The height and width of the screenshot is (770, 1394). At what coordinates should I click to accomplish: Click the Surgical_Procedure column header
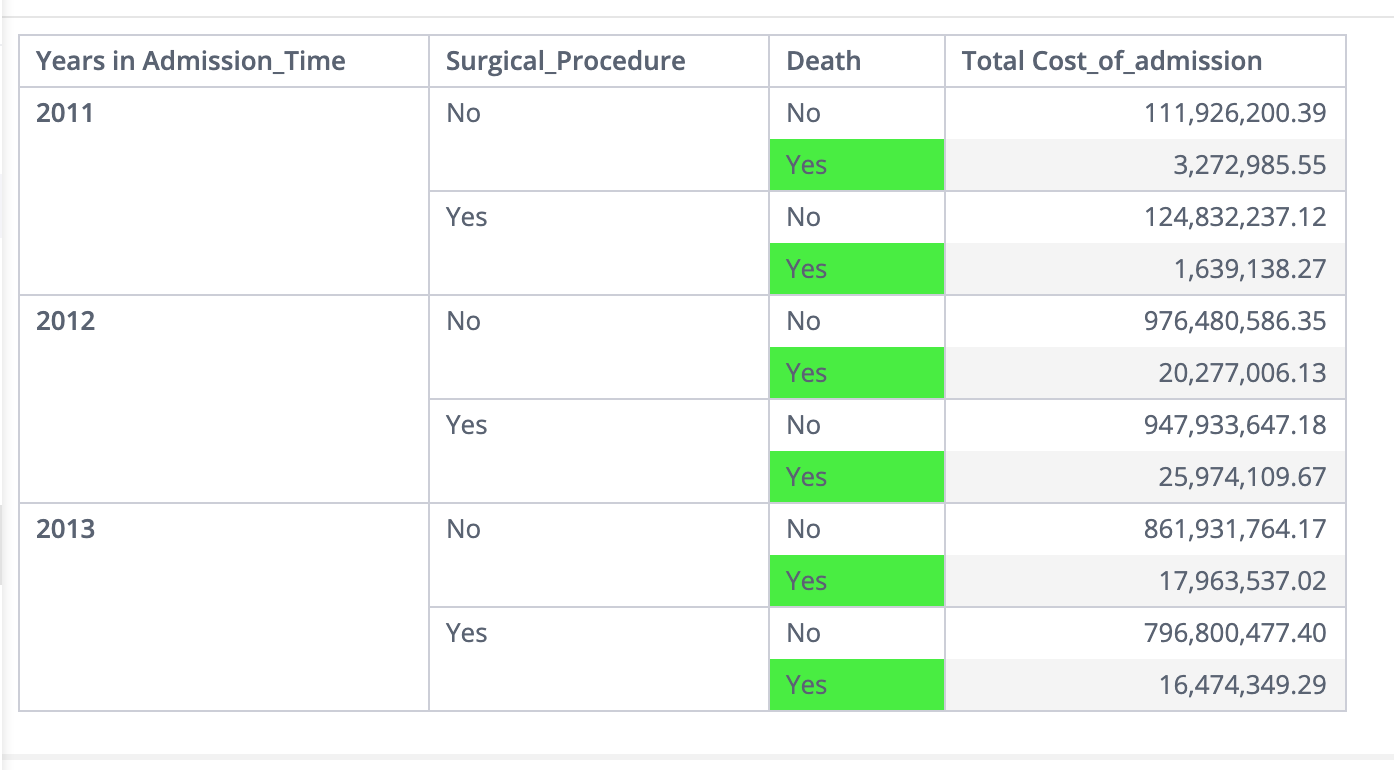point(565,61)
